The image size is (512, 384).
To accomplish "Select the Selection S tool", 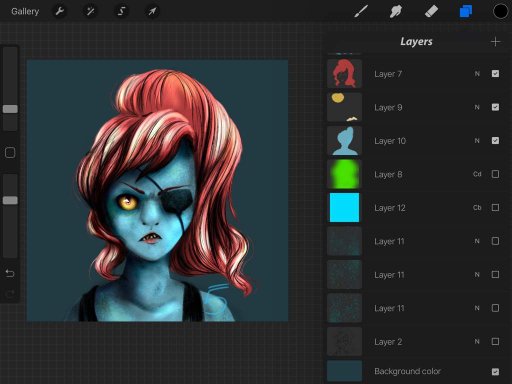I will point(122,11).
